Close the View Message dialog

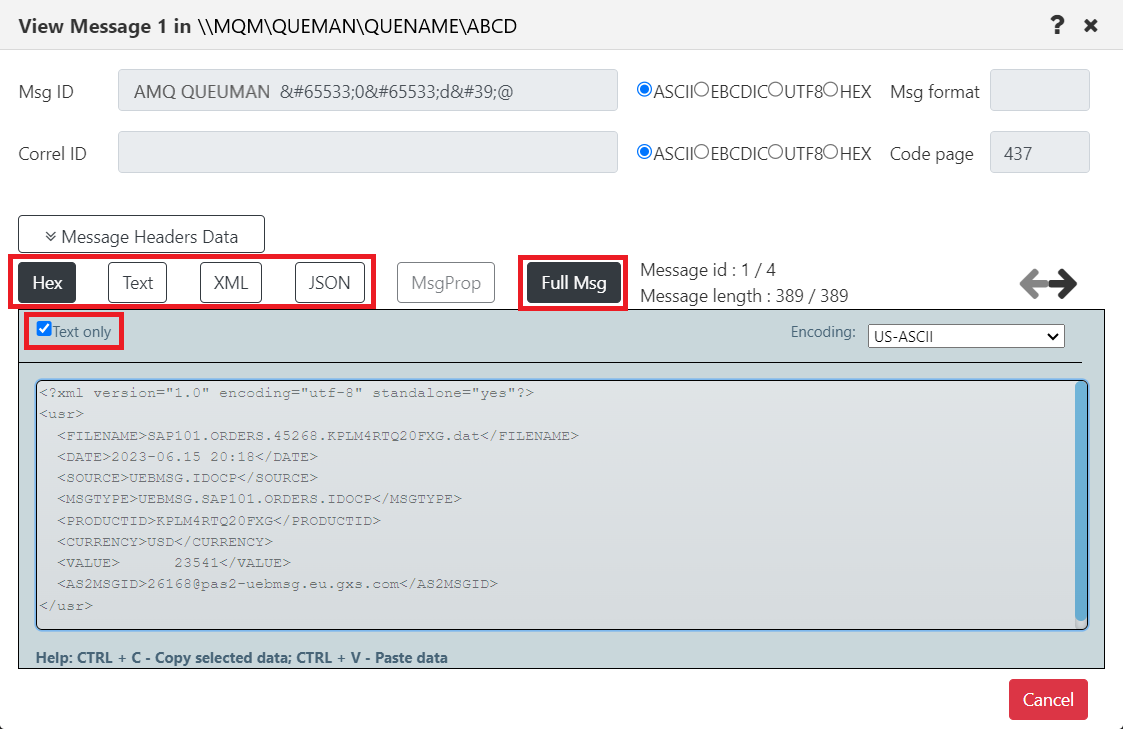click(x=1091, y=26)
